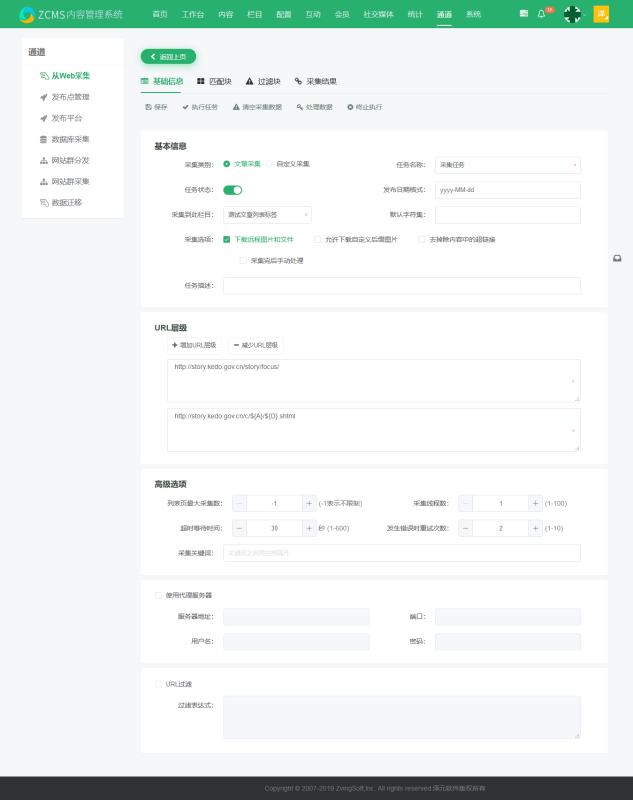Image resolution: width=633 pixels, height=800 pixels.
Task: Click 终止执行 to stop the task
Action: pos(364,106)
